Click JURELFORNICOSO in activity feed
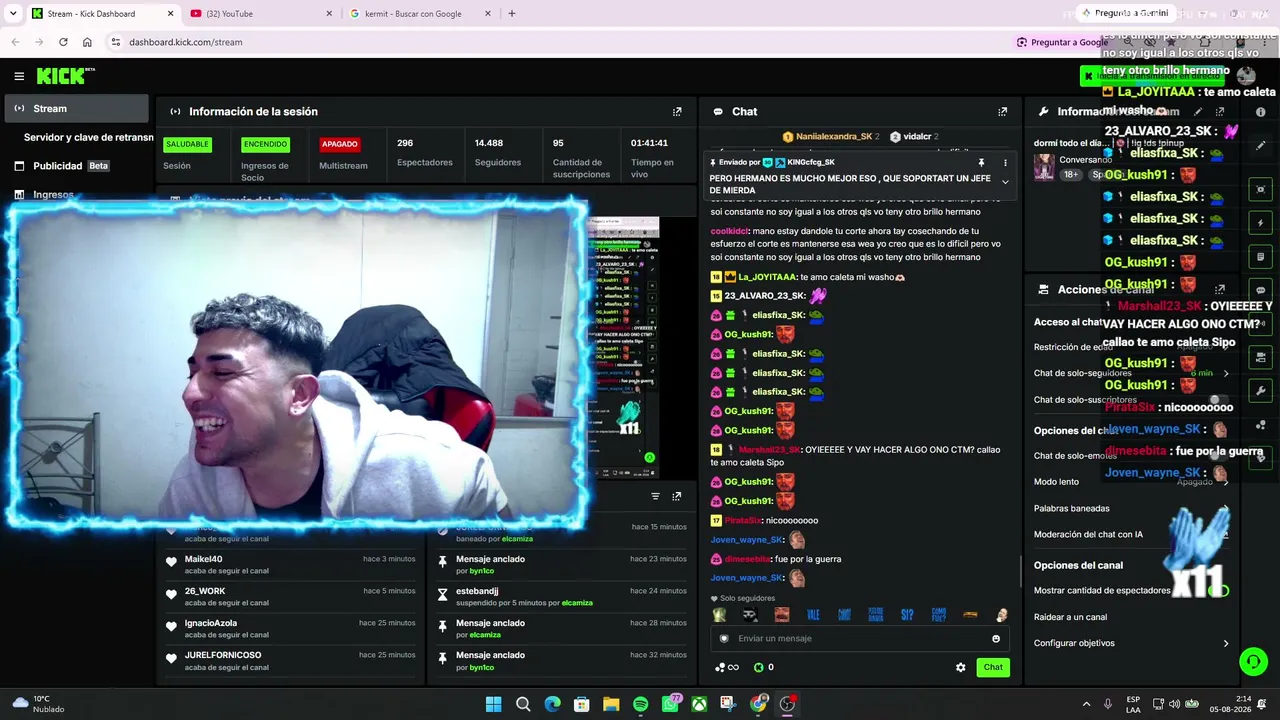The height and width of the screenshot is (720, 1280). click(x=223, y=655)
